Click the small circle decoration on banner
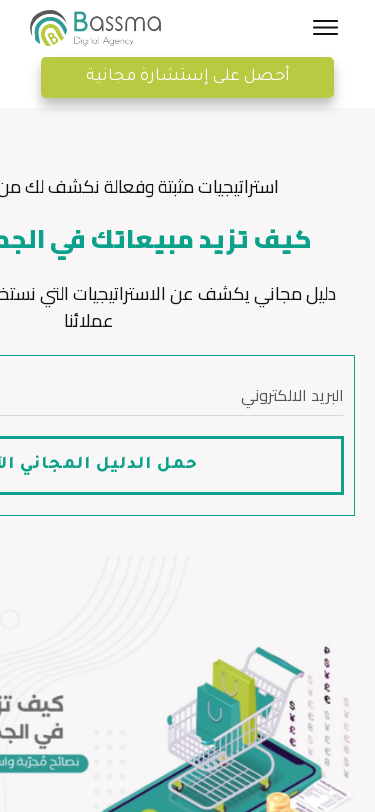375x812 pixels. click(x=9, y=619)
